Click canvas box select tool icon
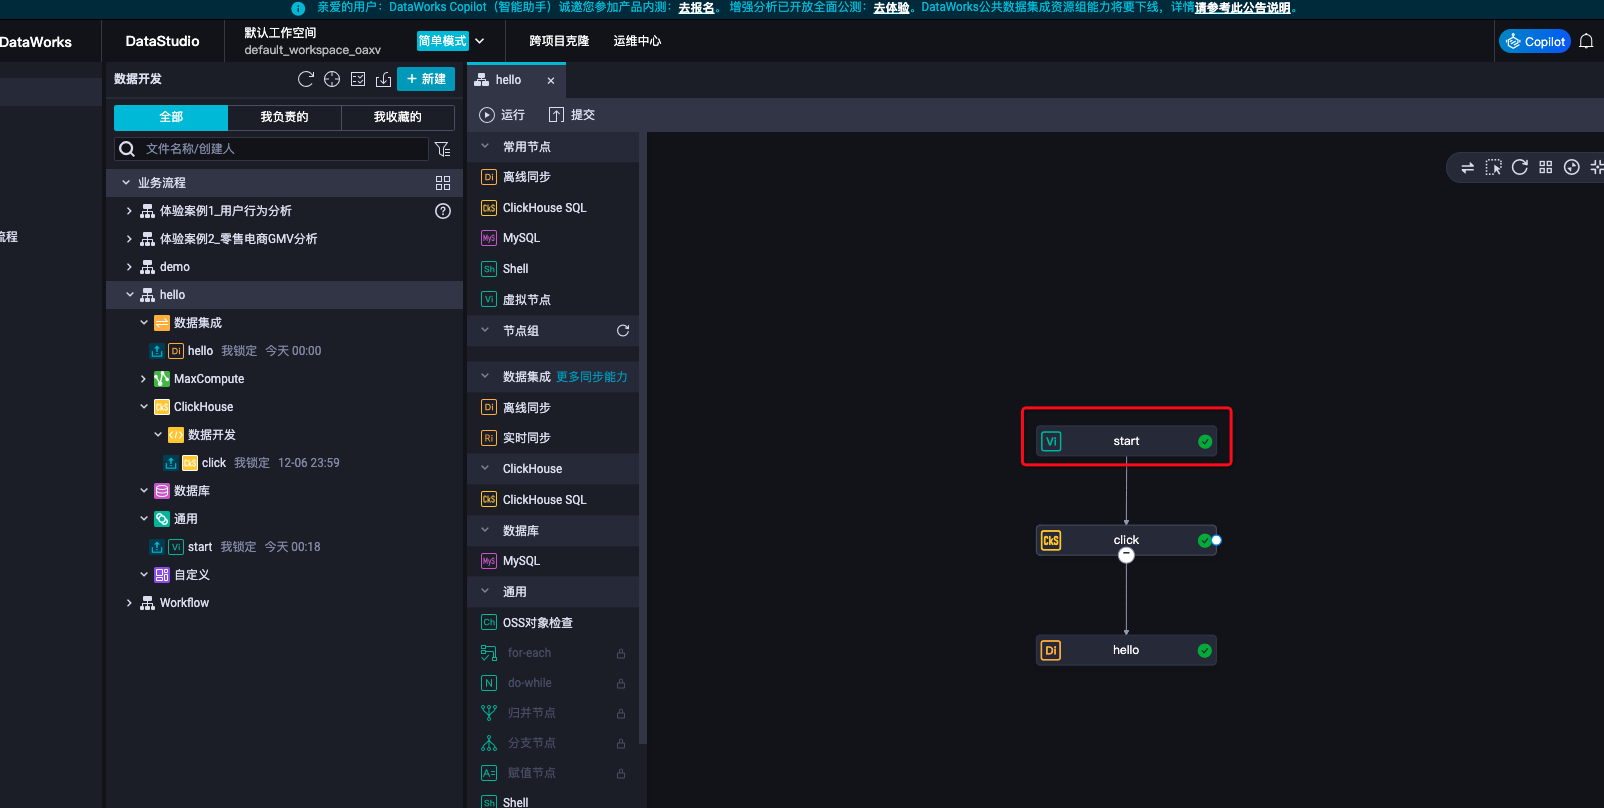This screenshot has width=1604, height=808. point(1493,167)
